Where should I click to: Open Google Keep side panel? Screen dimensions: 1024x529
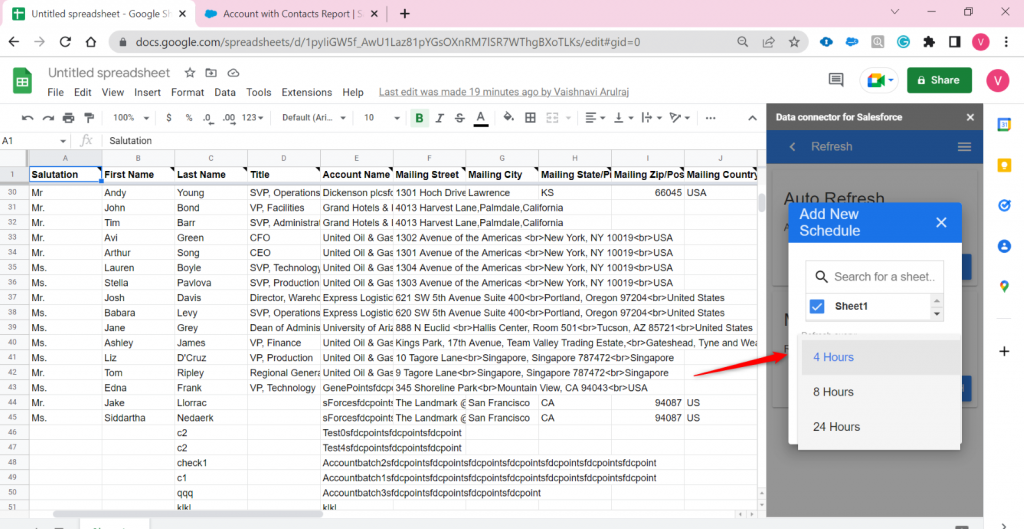1004,166
